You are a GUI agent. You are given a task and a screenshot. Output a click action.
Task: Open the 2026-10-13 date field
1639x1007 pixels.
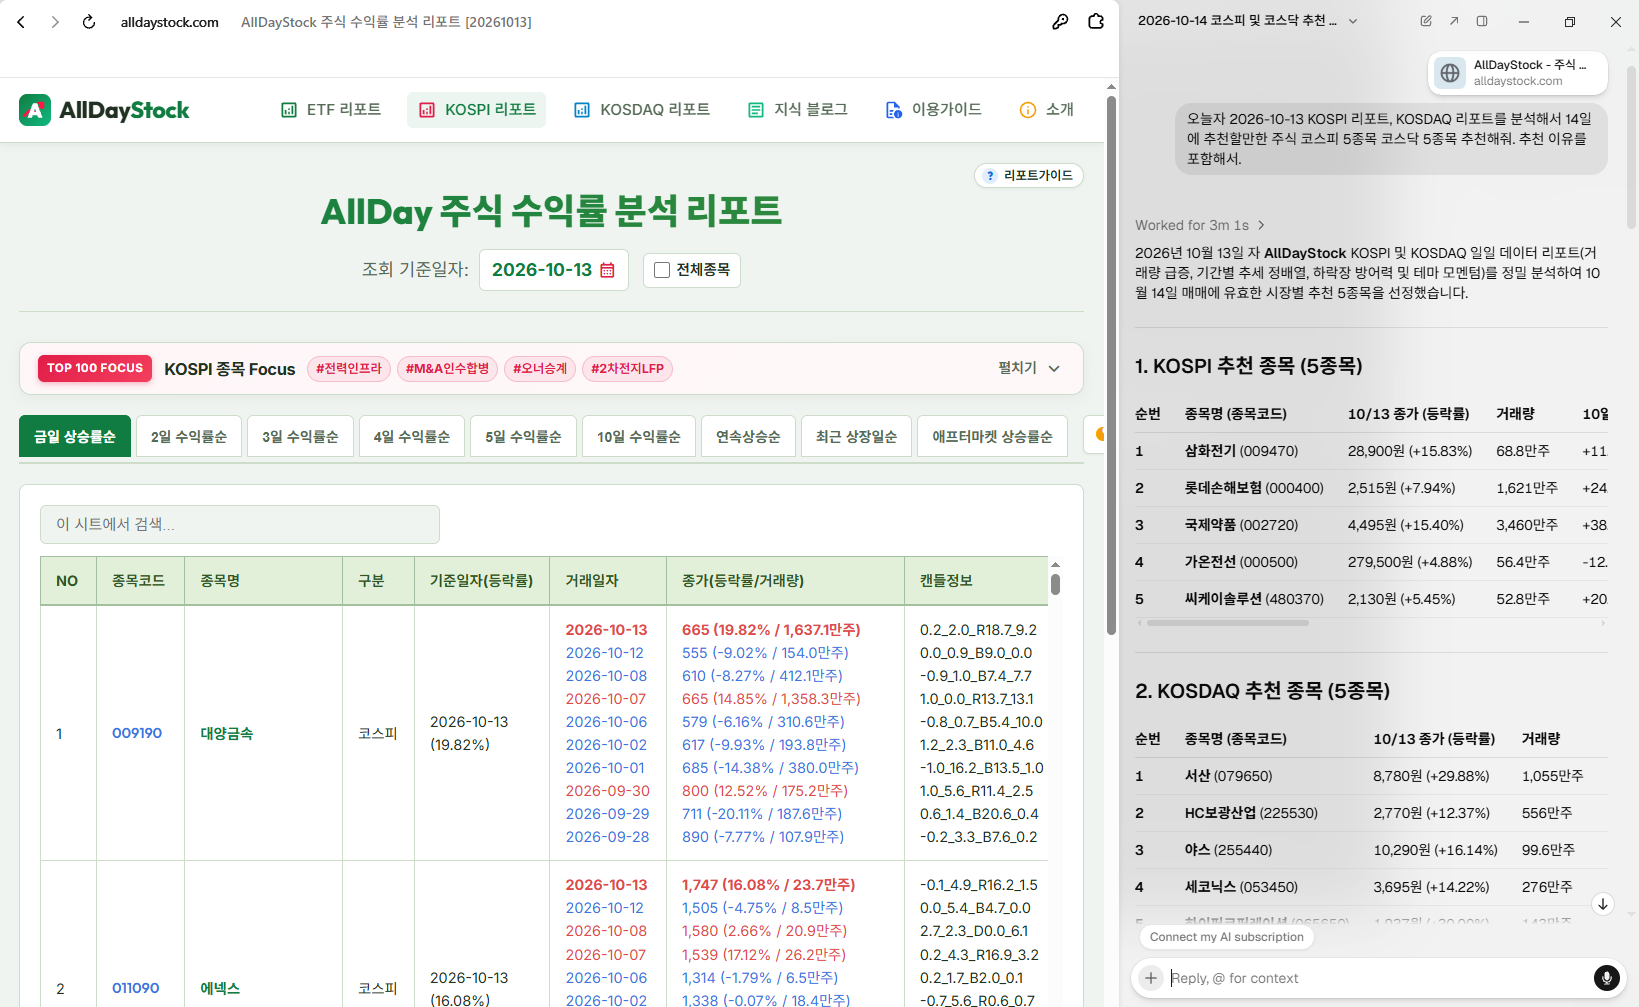click(554, 270)
